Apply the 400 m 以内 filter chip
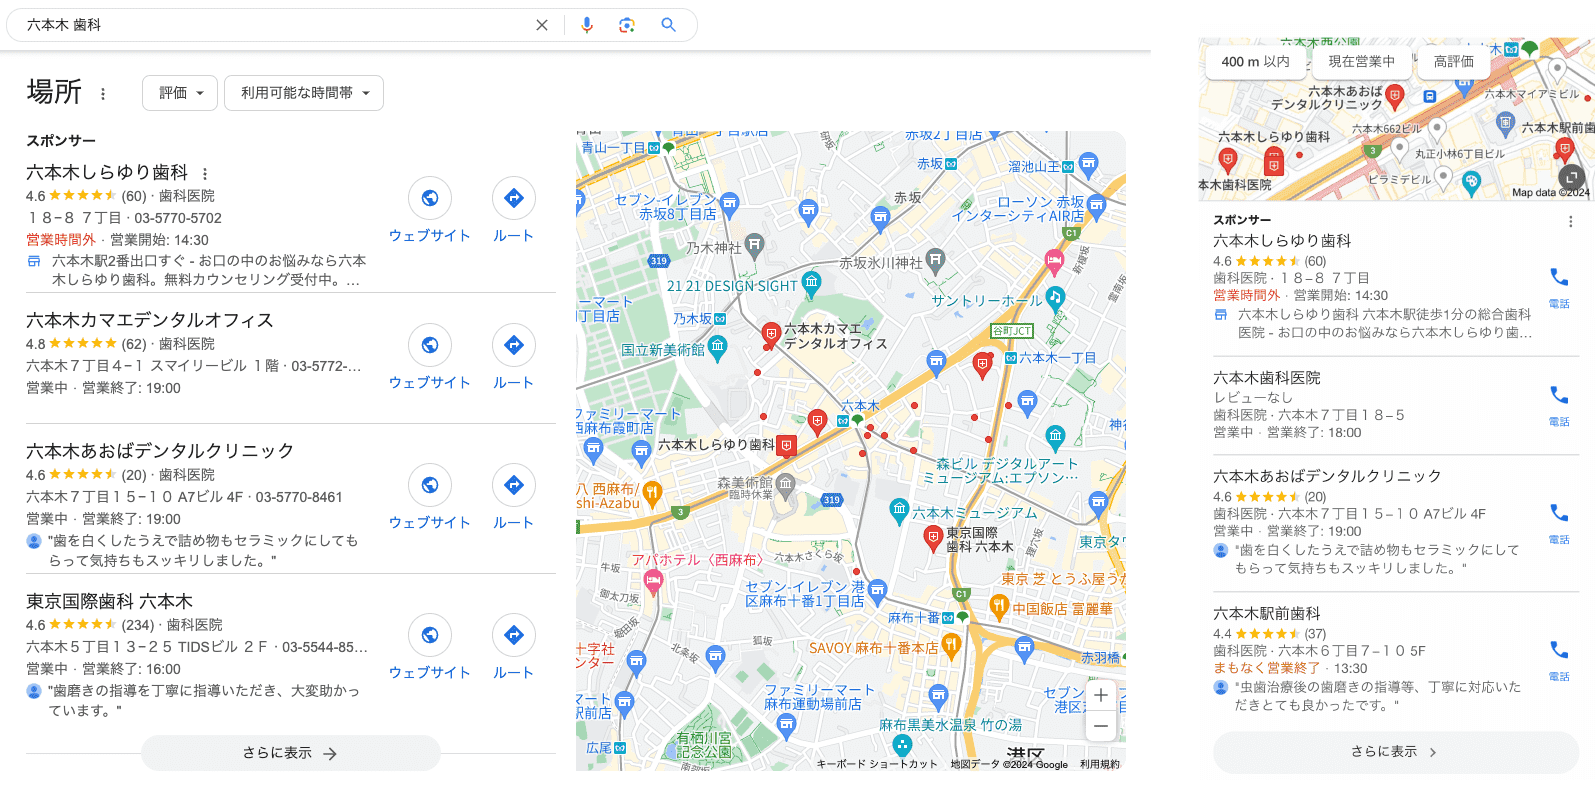Image resolution: width=1595 pixels, height=797 pixels. (x=1255, y=61)
